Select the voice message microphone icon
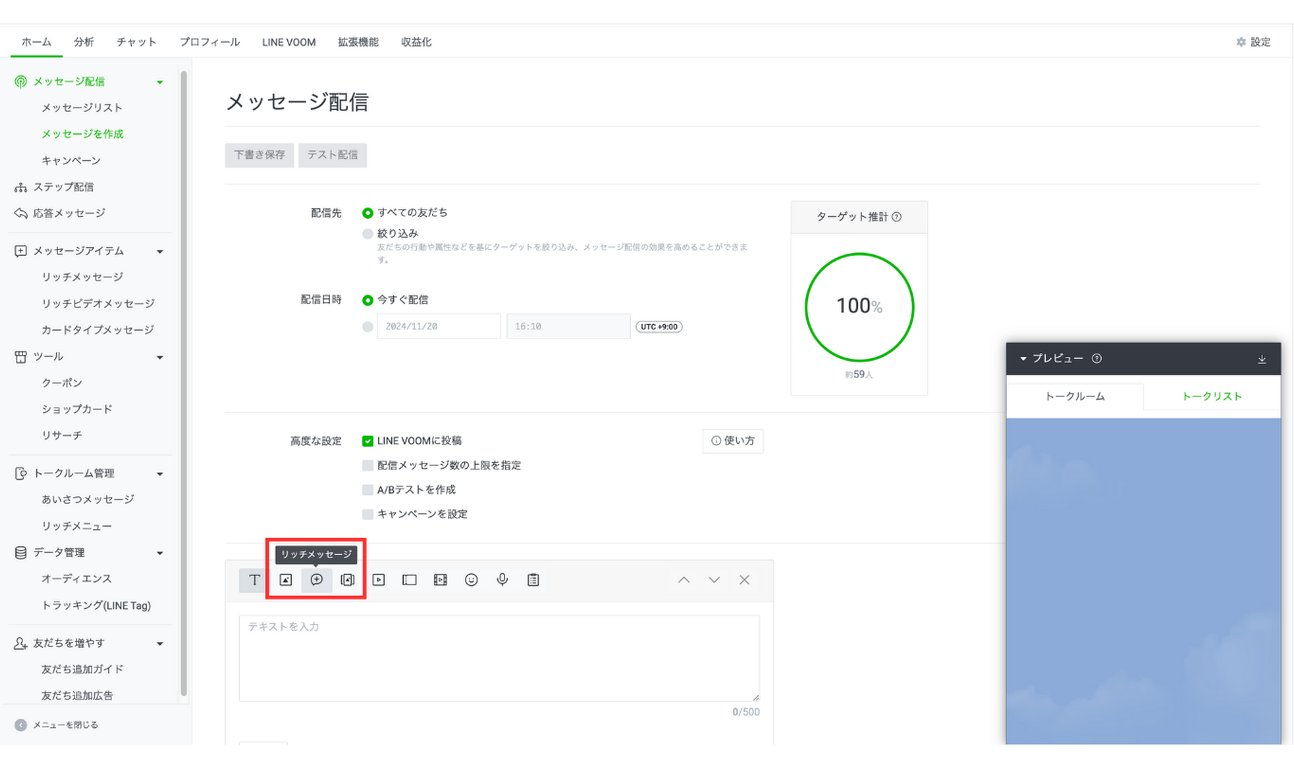The width and height of the screenshot is (1294, 768). pos(503,580)
